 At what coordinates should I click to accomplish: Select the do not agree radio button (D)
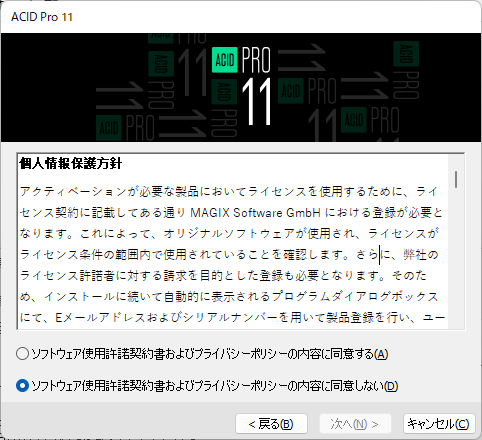(x=22, y=386)
